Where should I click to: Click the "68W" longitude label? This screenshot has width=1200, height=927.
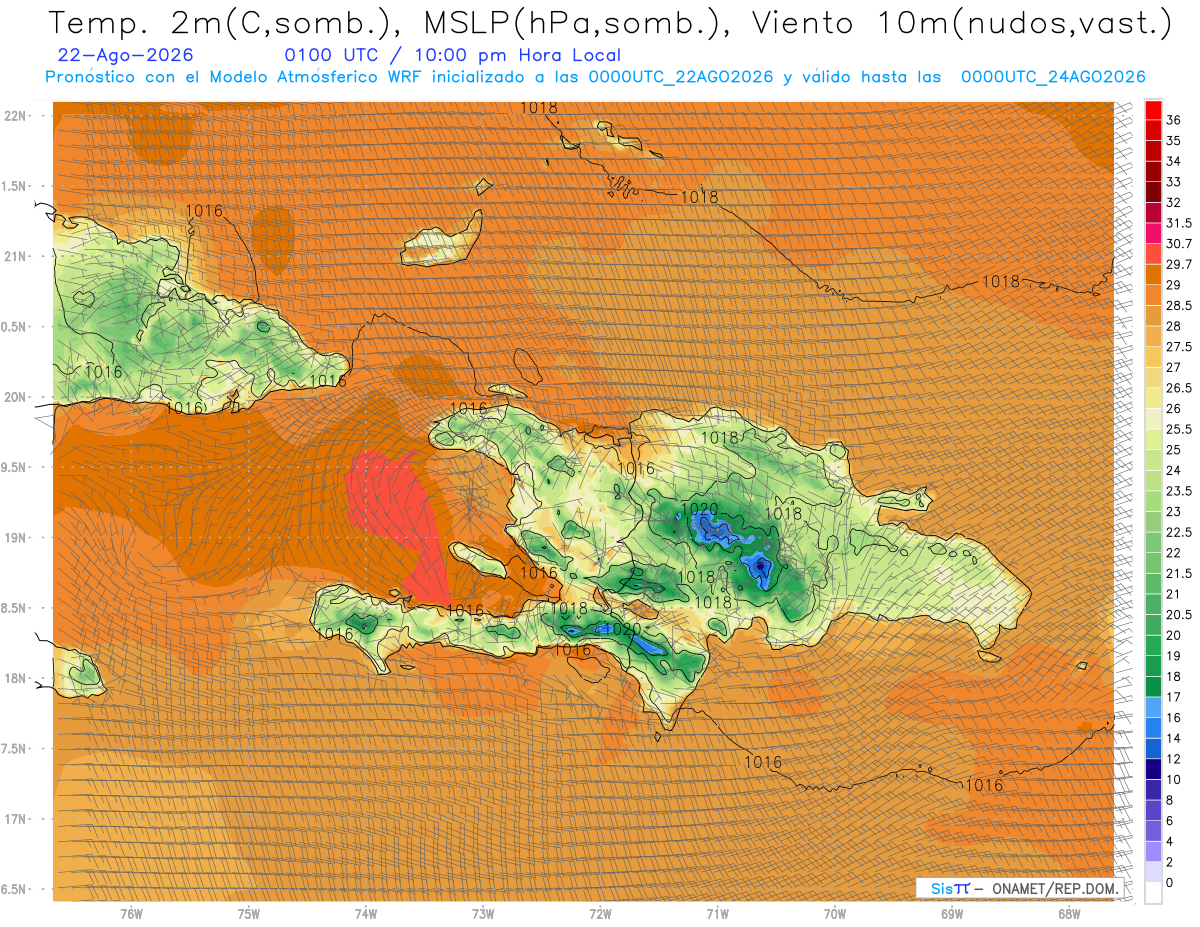tap(1069, 913)
